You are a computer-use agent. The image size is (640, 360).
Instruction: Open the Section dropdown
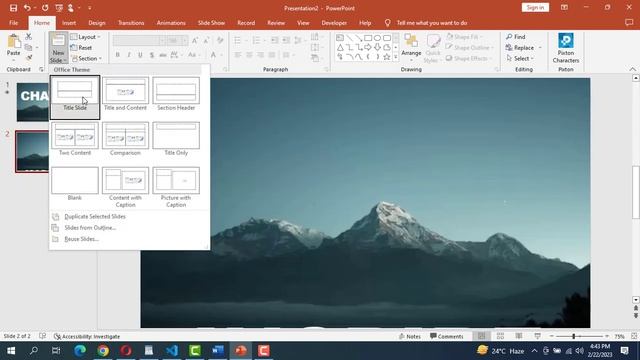tap(86, 58)
